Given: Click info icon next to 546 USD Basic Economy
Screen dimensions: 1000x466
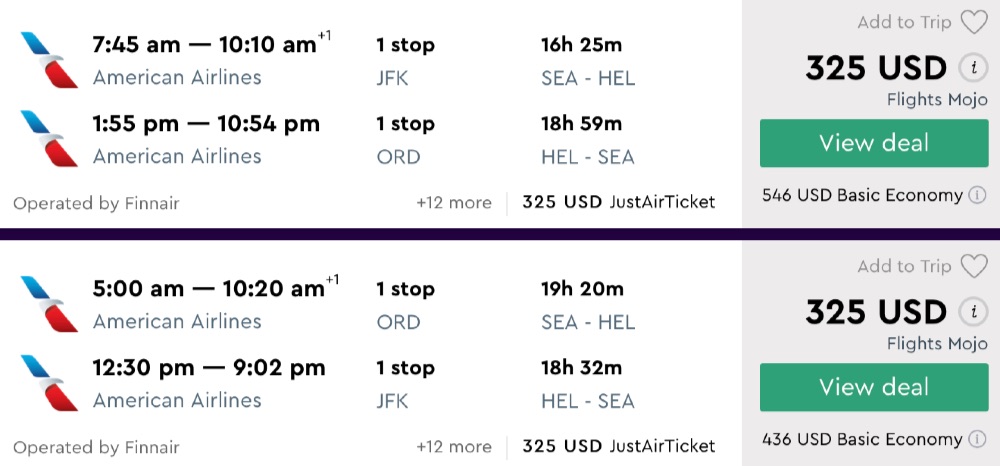Looking at the screenshot, I should 977,195.
